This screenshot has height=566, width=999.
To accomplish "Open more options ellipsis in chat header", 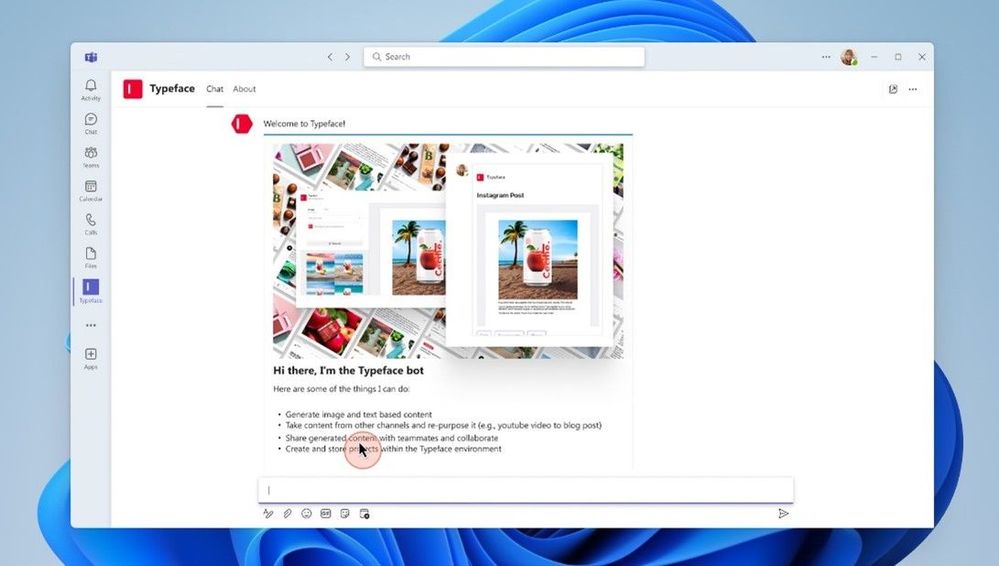I will (913, 89).
